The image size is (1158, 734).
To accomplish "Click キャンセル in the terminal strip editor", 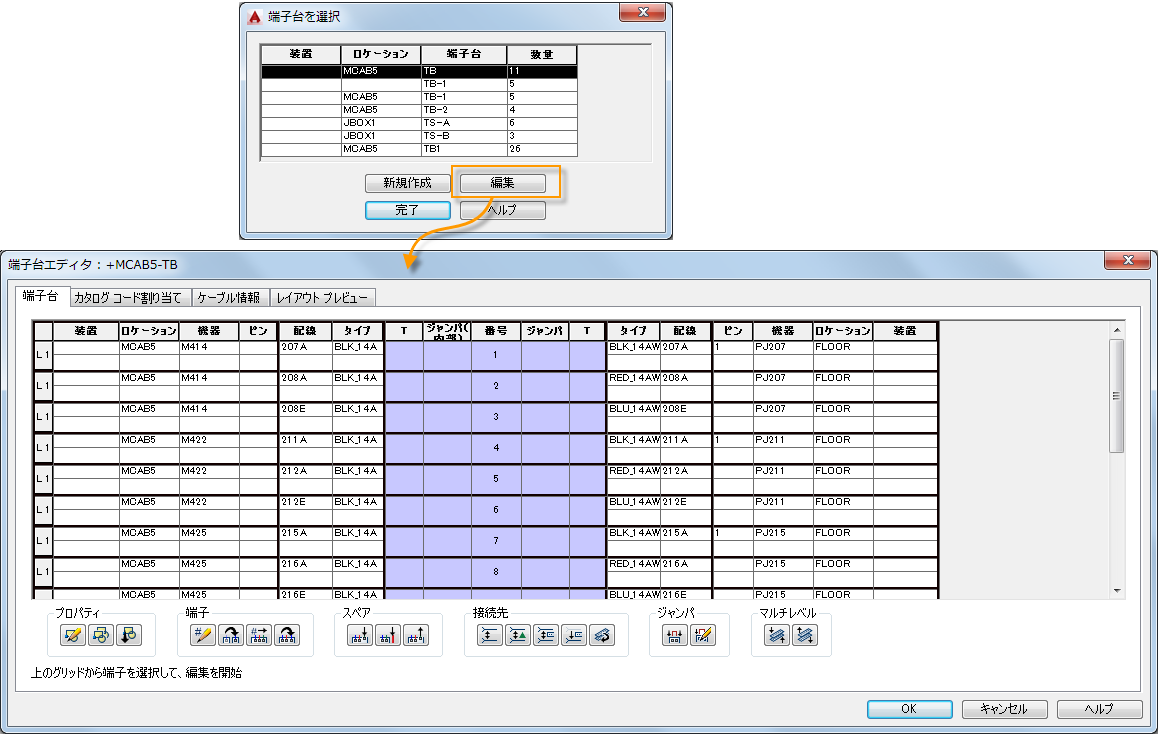I will (x=1004, y=709).
